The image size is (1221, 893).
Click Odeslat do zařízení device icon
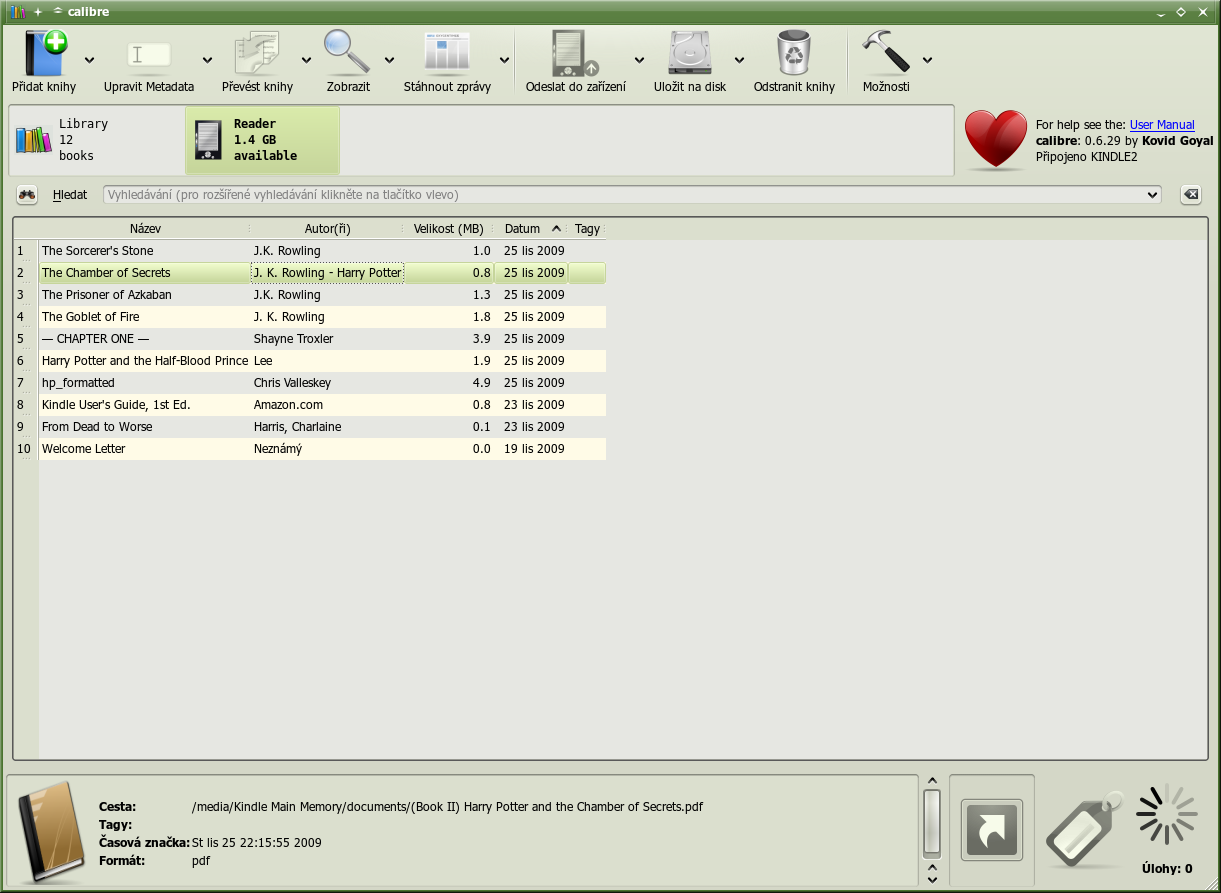pyautogui.click(x=575, y=53)
